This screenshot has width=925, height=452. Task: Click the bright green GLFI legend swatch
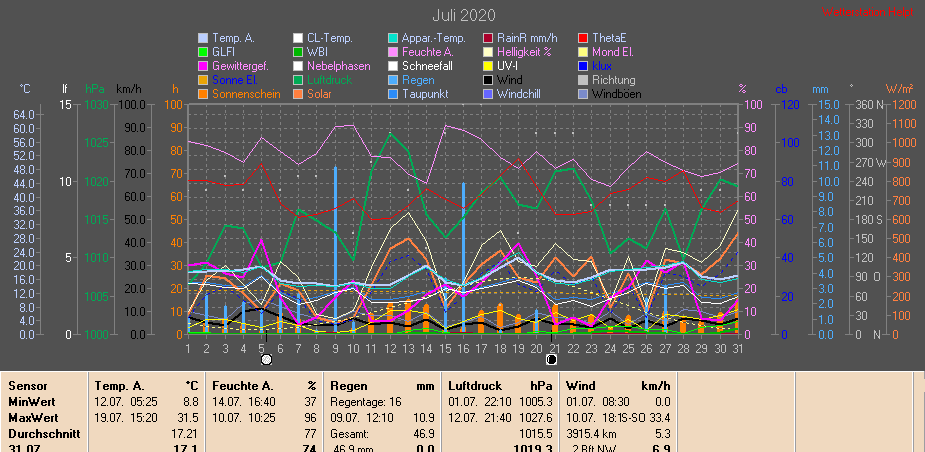click(203, 52)
